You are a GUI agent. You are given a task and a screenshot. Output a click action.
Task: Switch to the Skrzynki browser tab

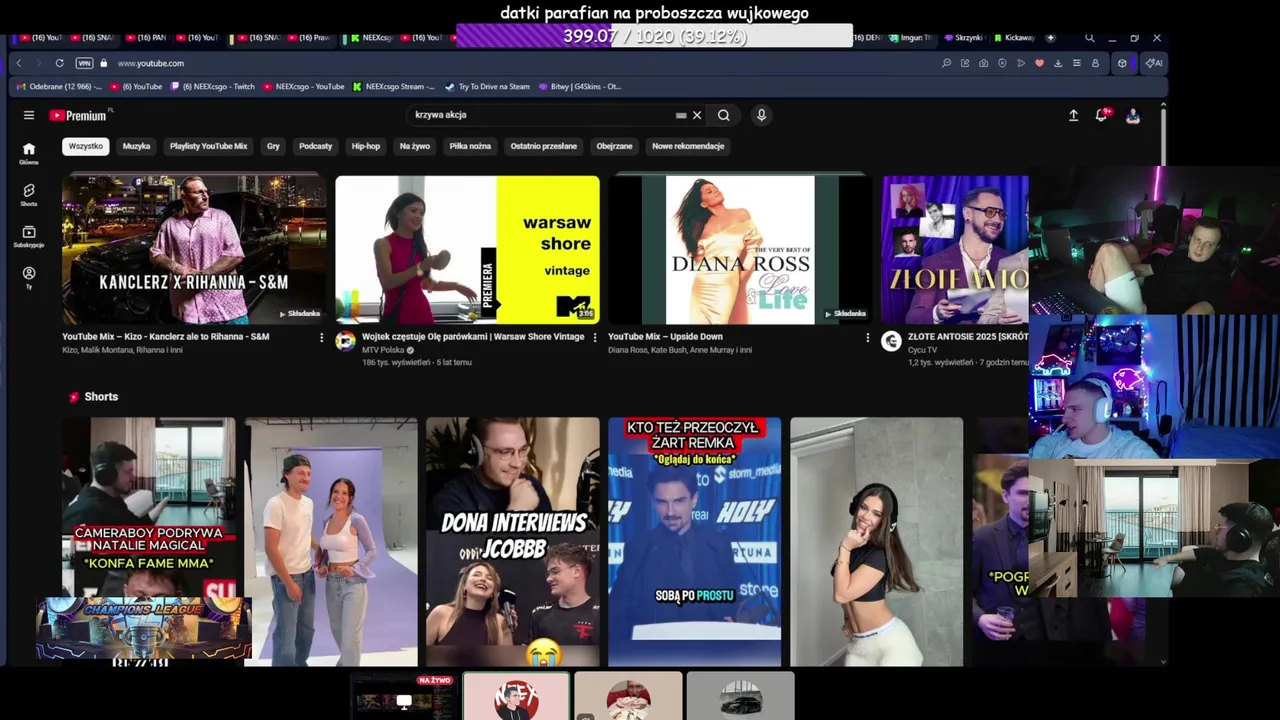pos(964,38)
